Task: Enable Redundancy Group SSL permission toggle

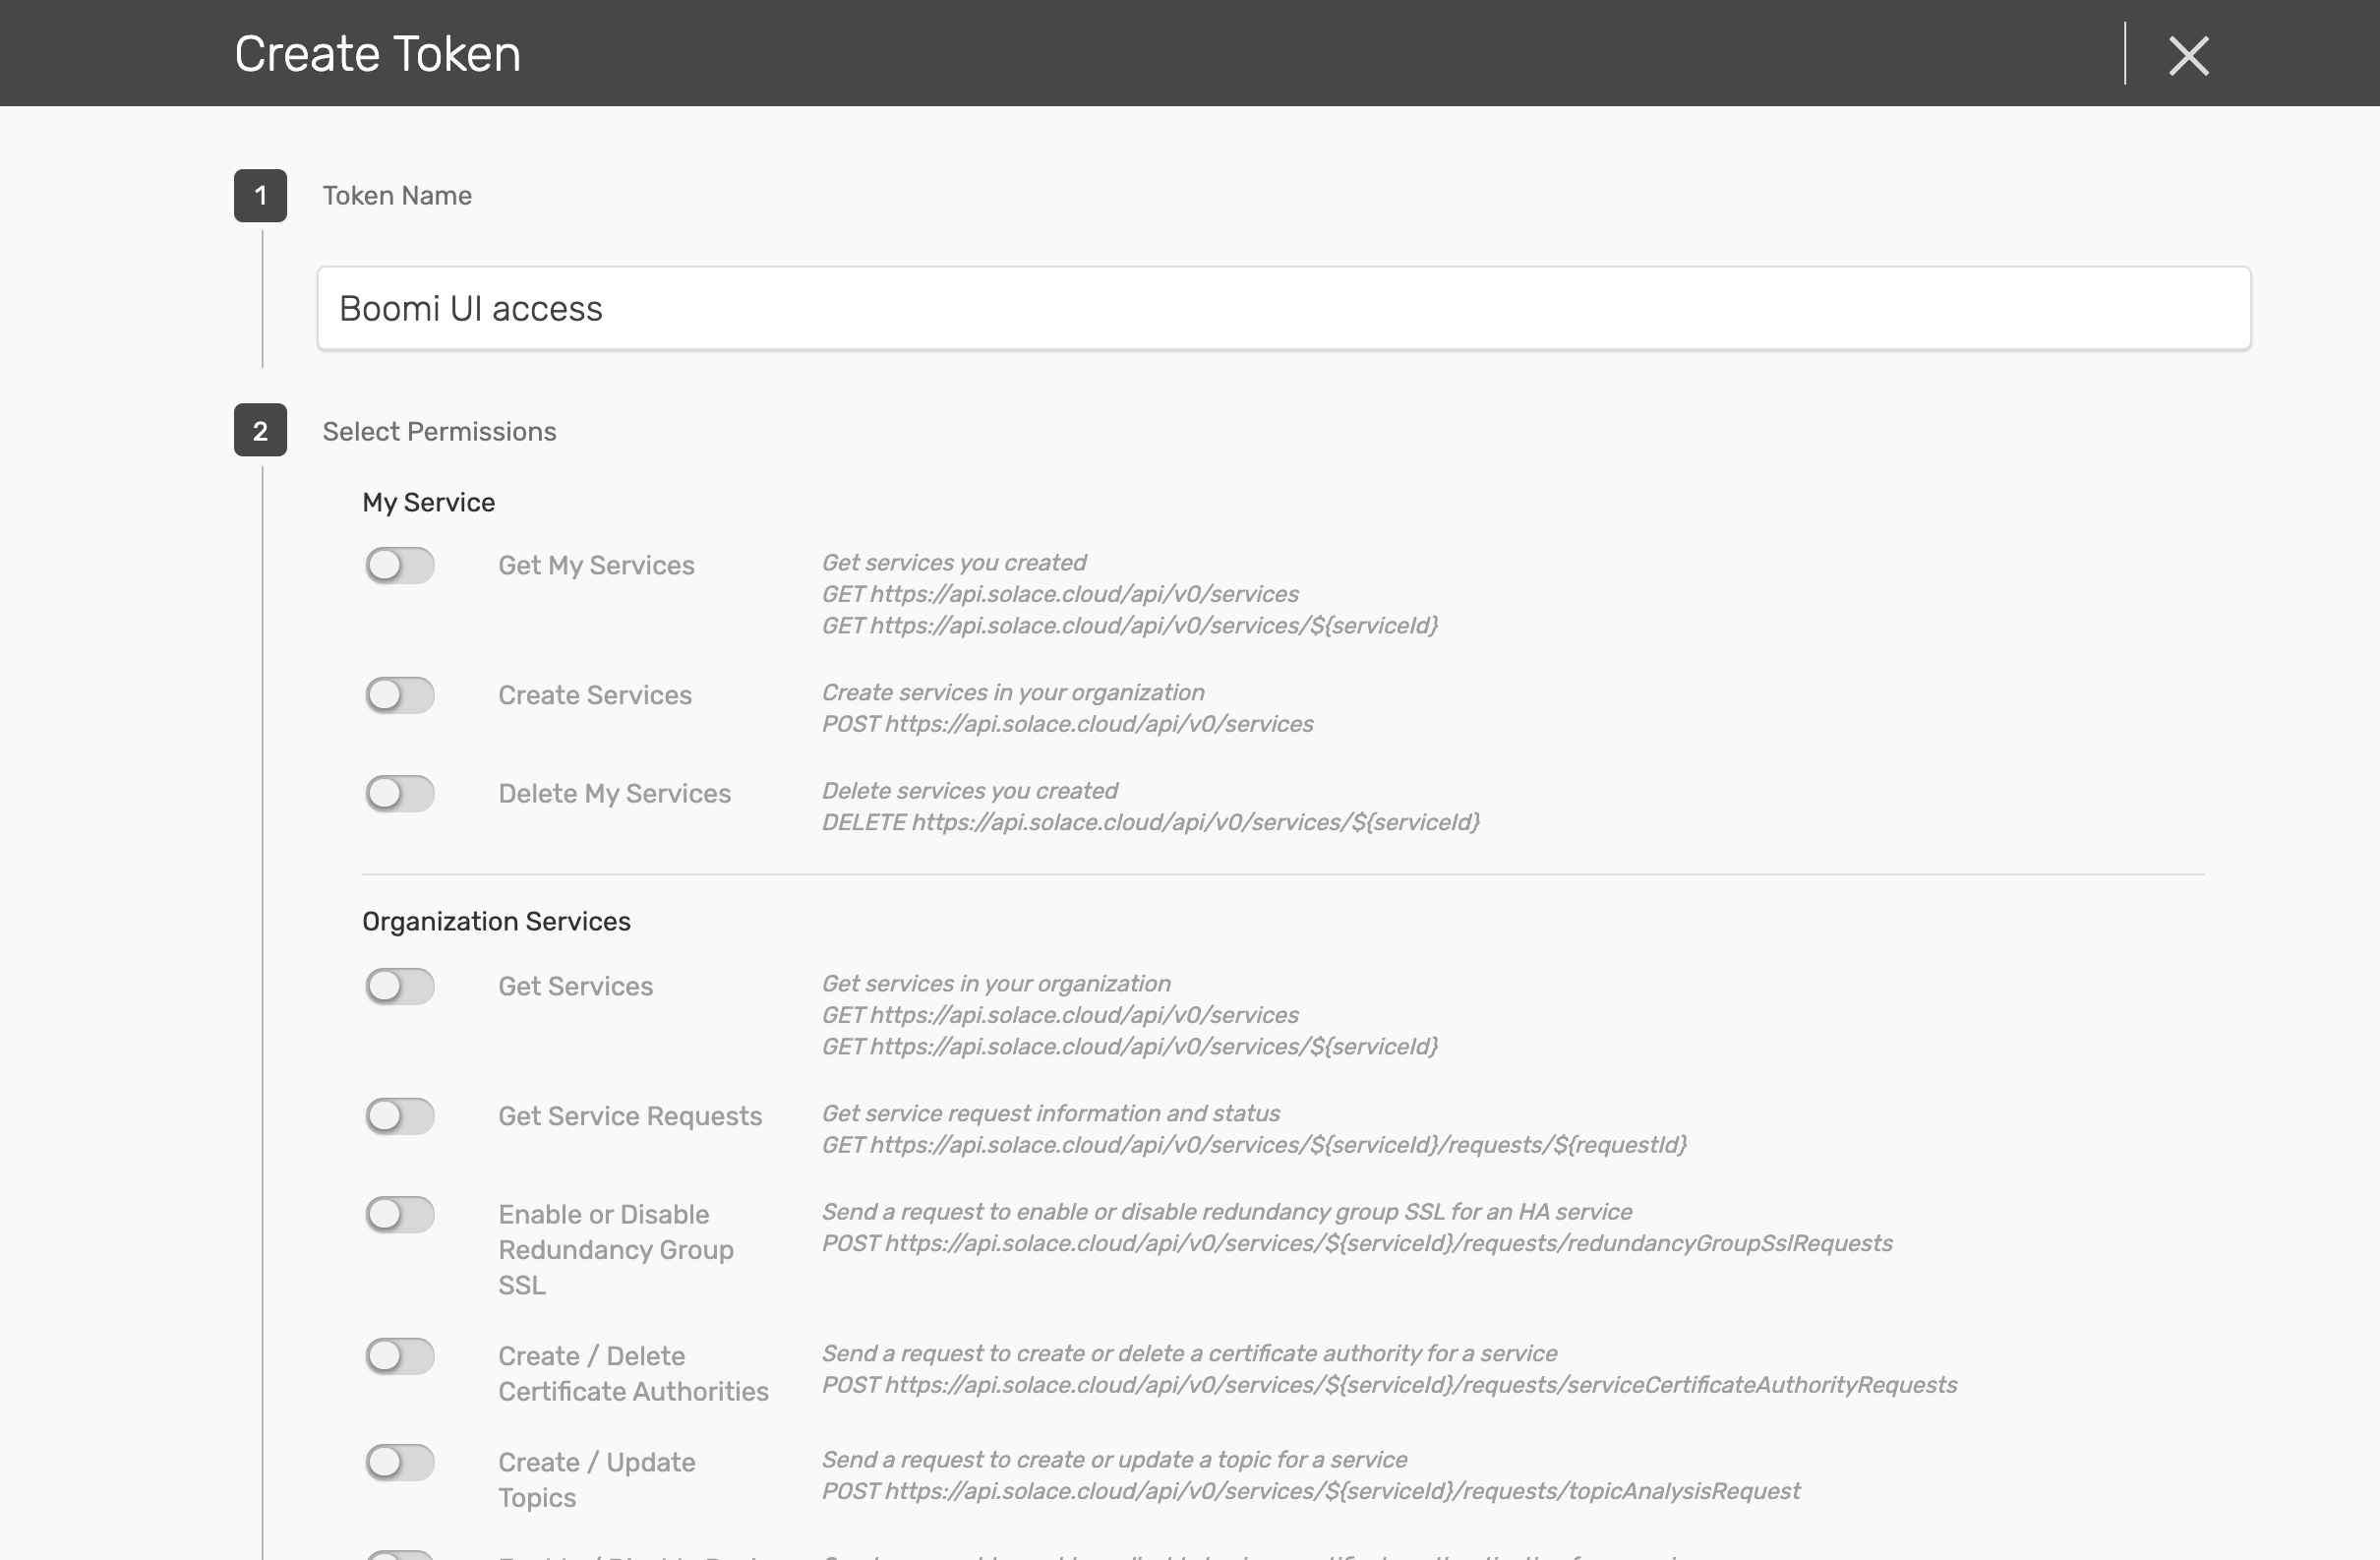Action: [399, 1215]
